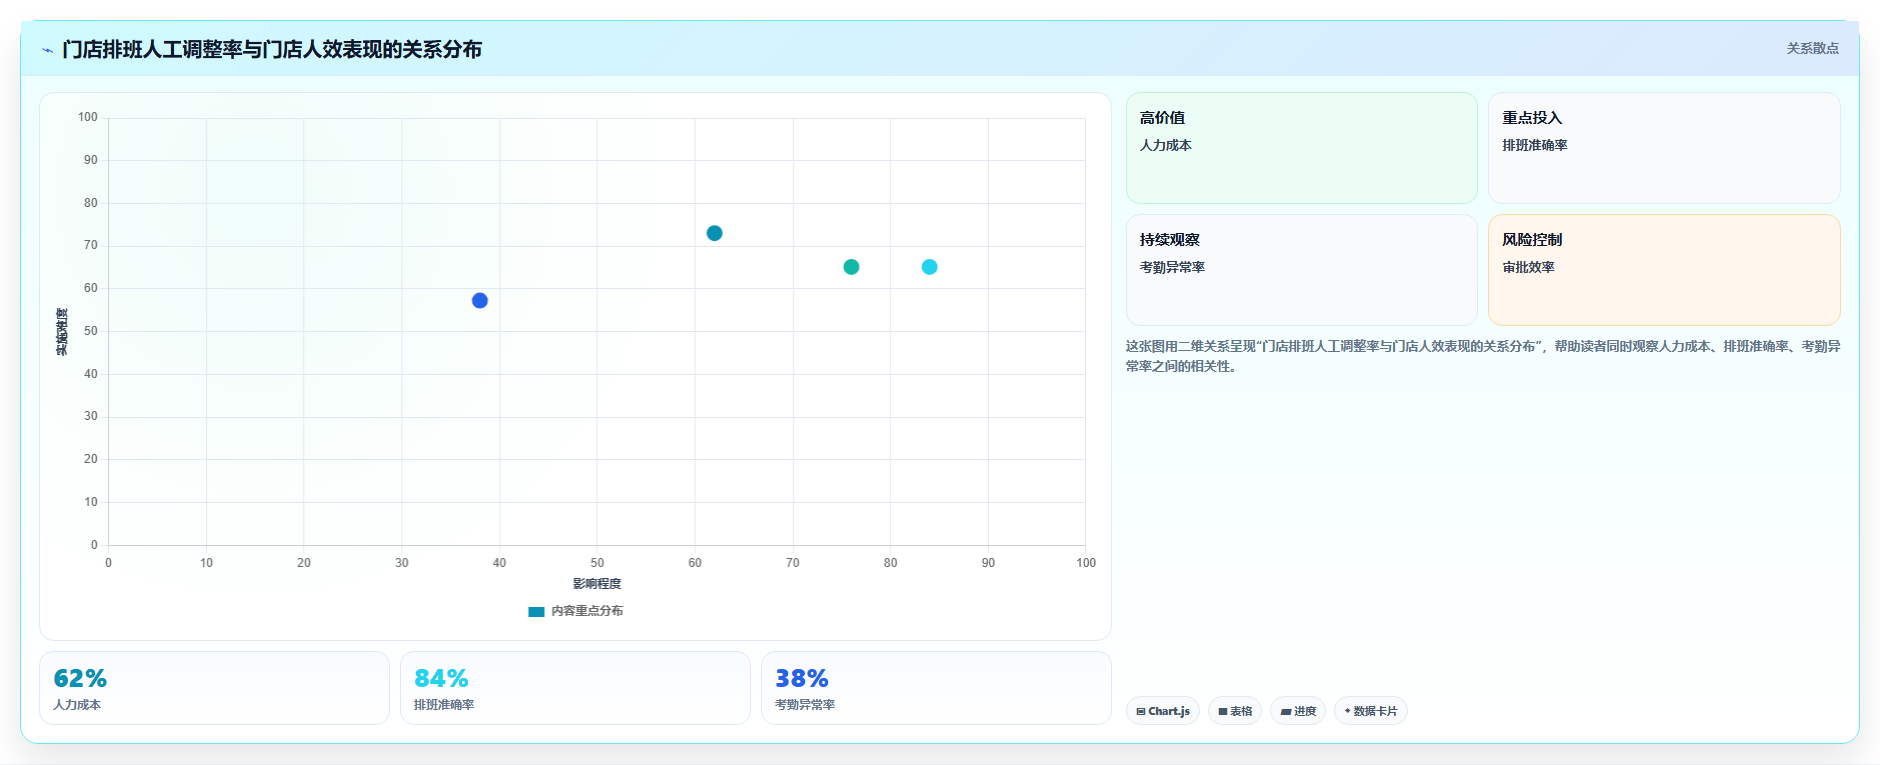1880x765 pixels.
Task: Open the 持续观察 考勤异常率 card
Action: click(x=1301, y=270)
